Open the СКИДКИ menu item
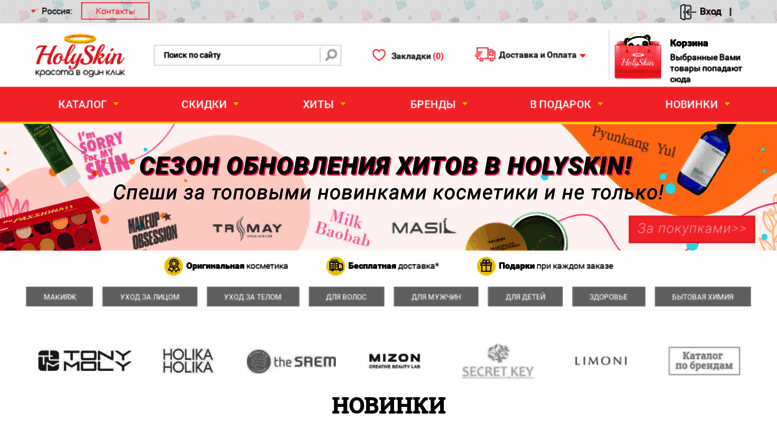 coord(204,104)
